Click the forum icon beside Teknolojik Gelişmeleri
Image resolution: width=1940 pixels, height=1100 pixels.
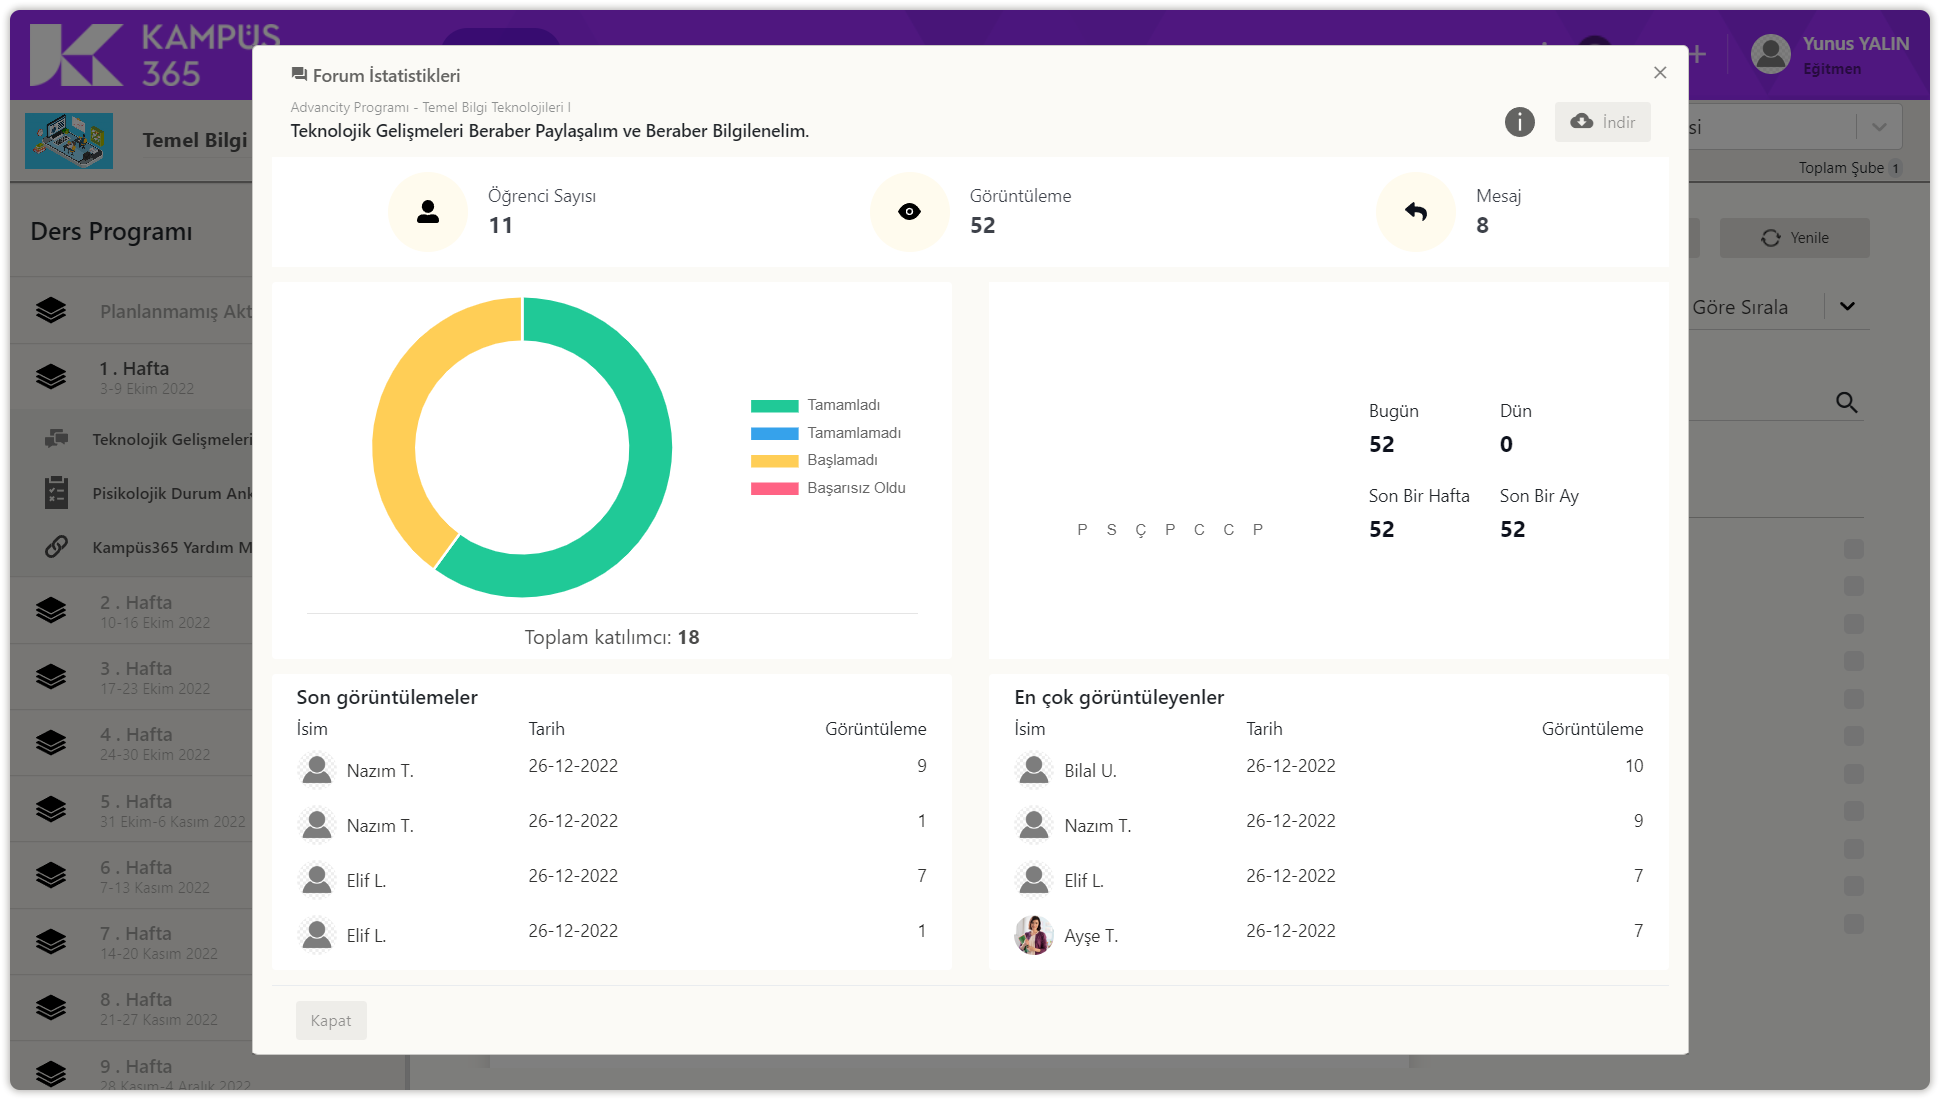[x=57, y=439]
